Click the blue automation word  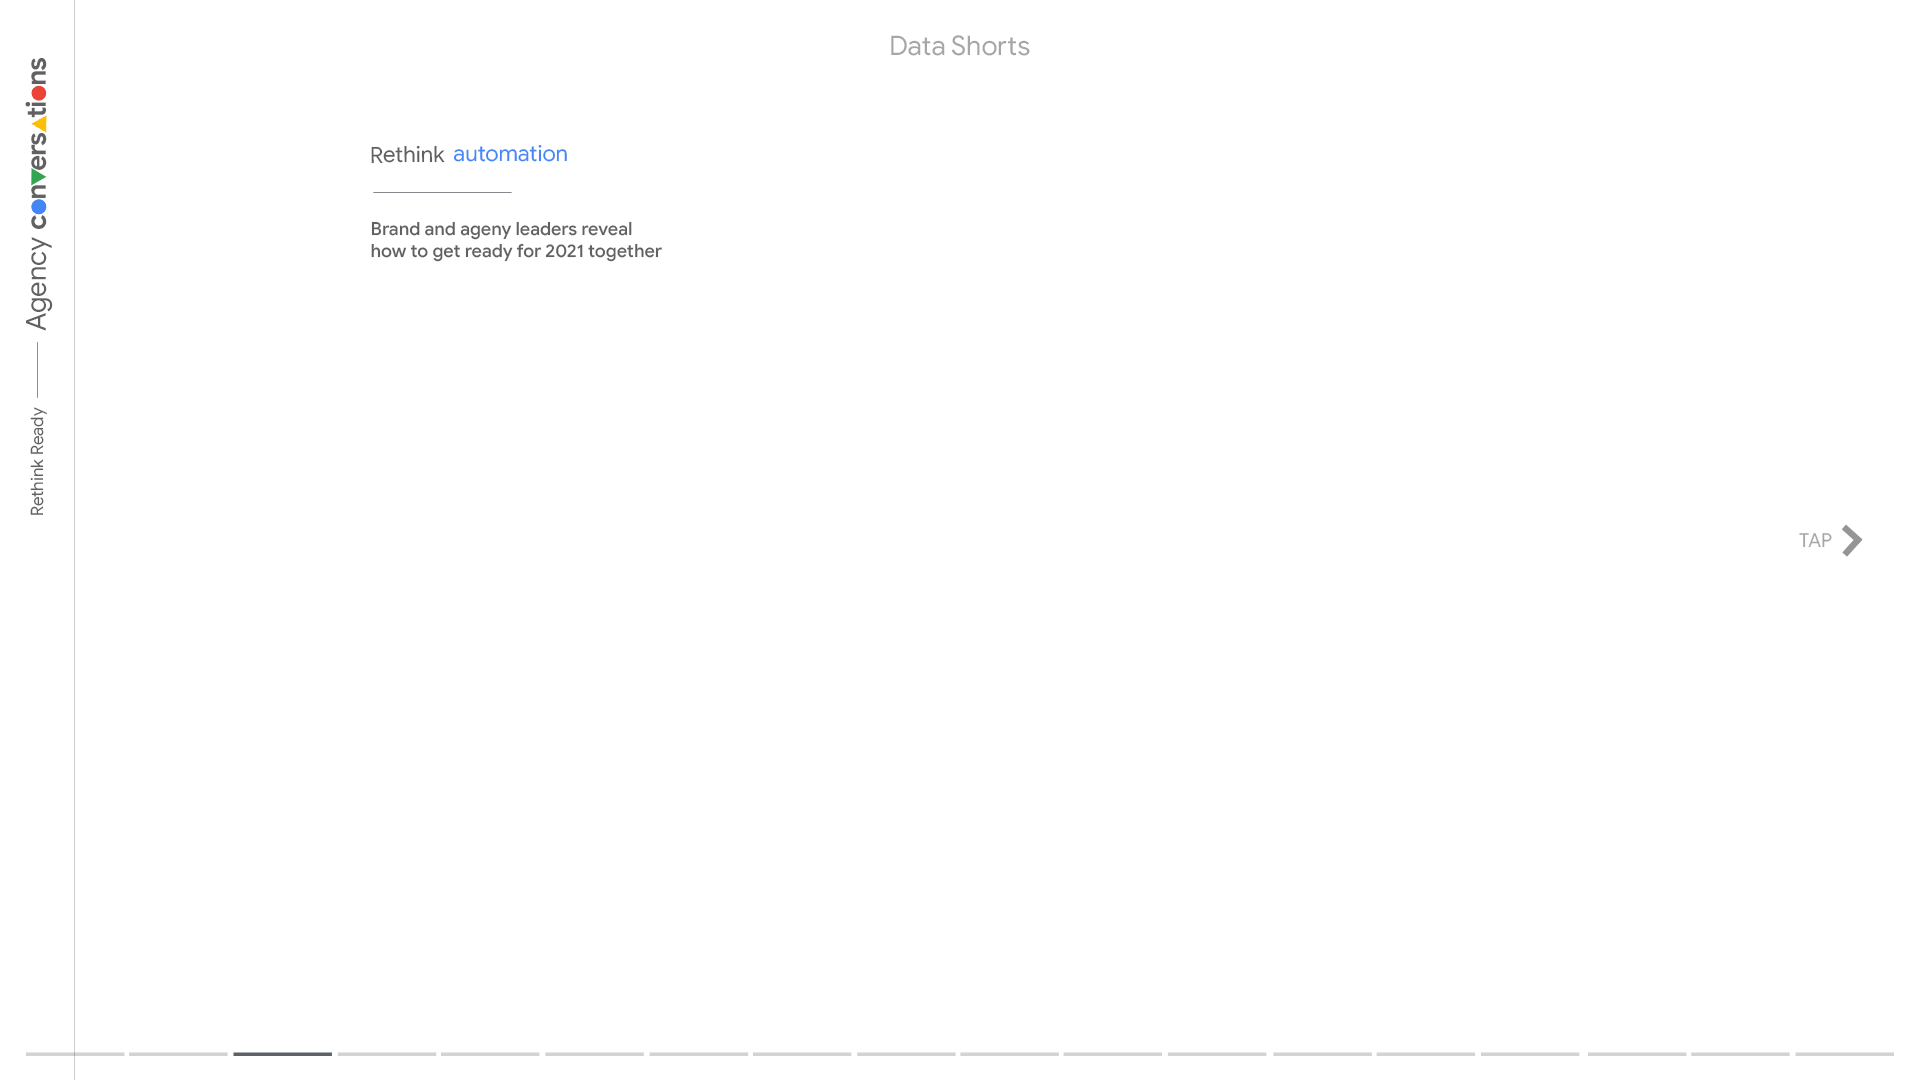510,154
